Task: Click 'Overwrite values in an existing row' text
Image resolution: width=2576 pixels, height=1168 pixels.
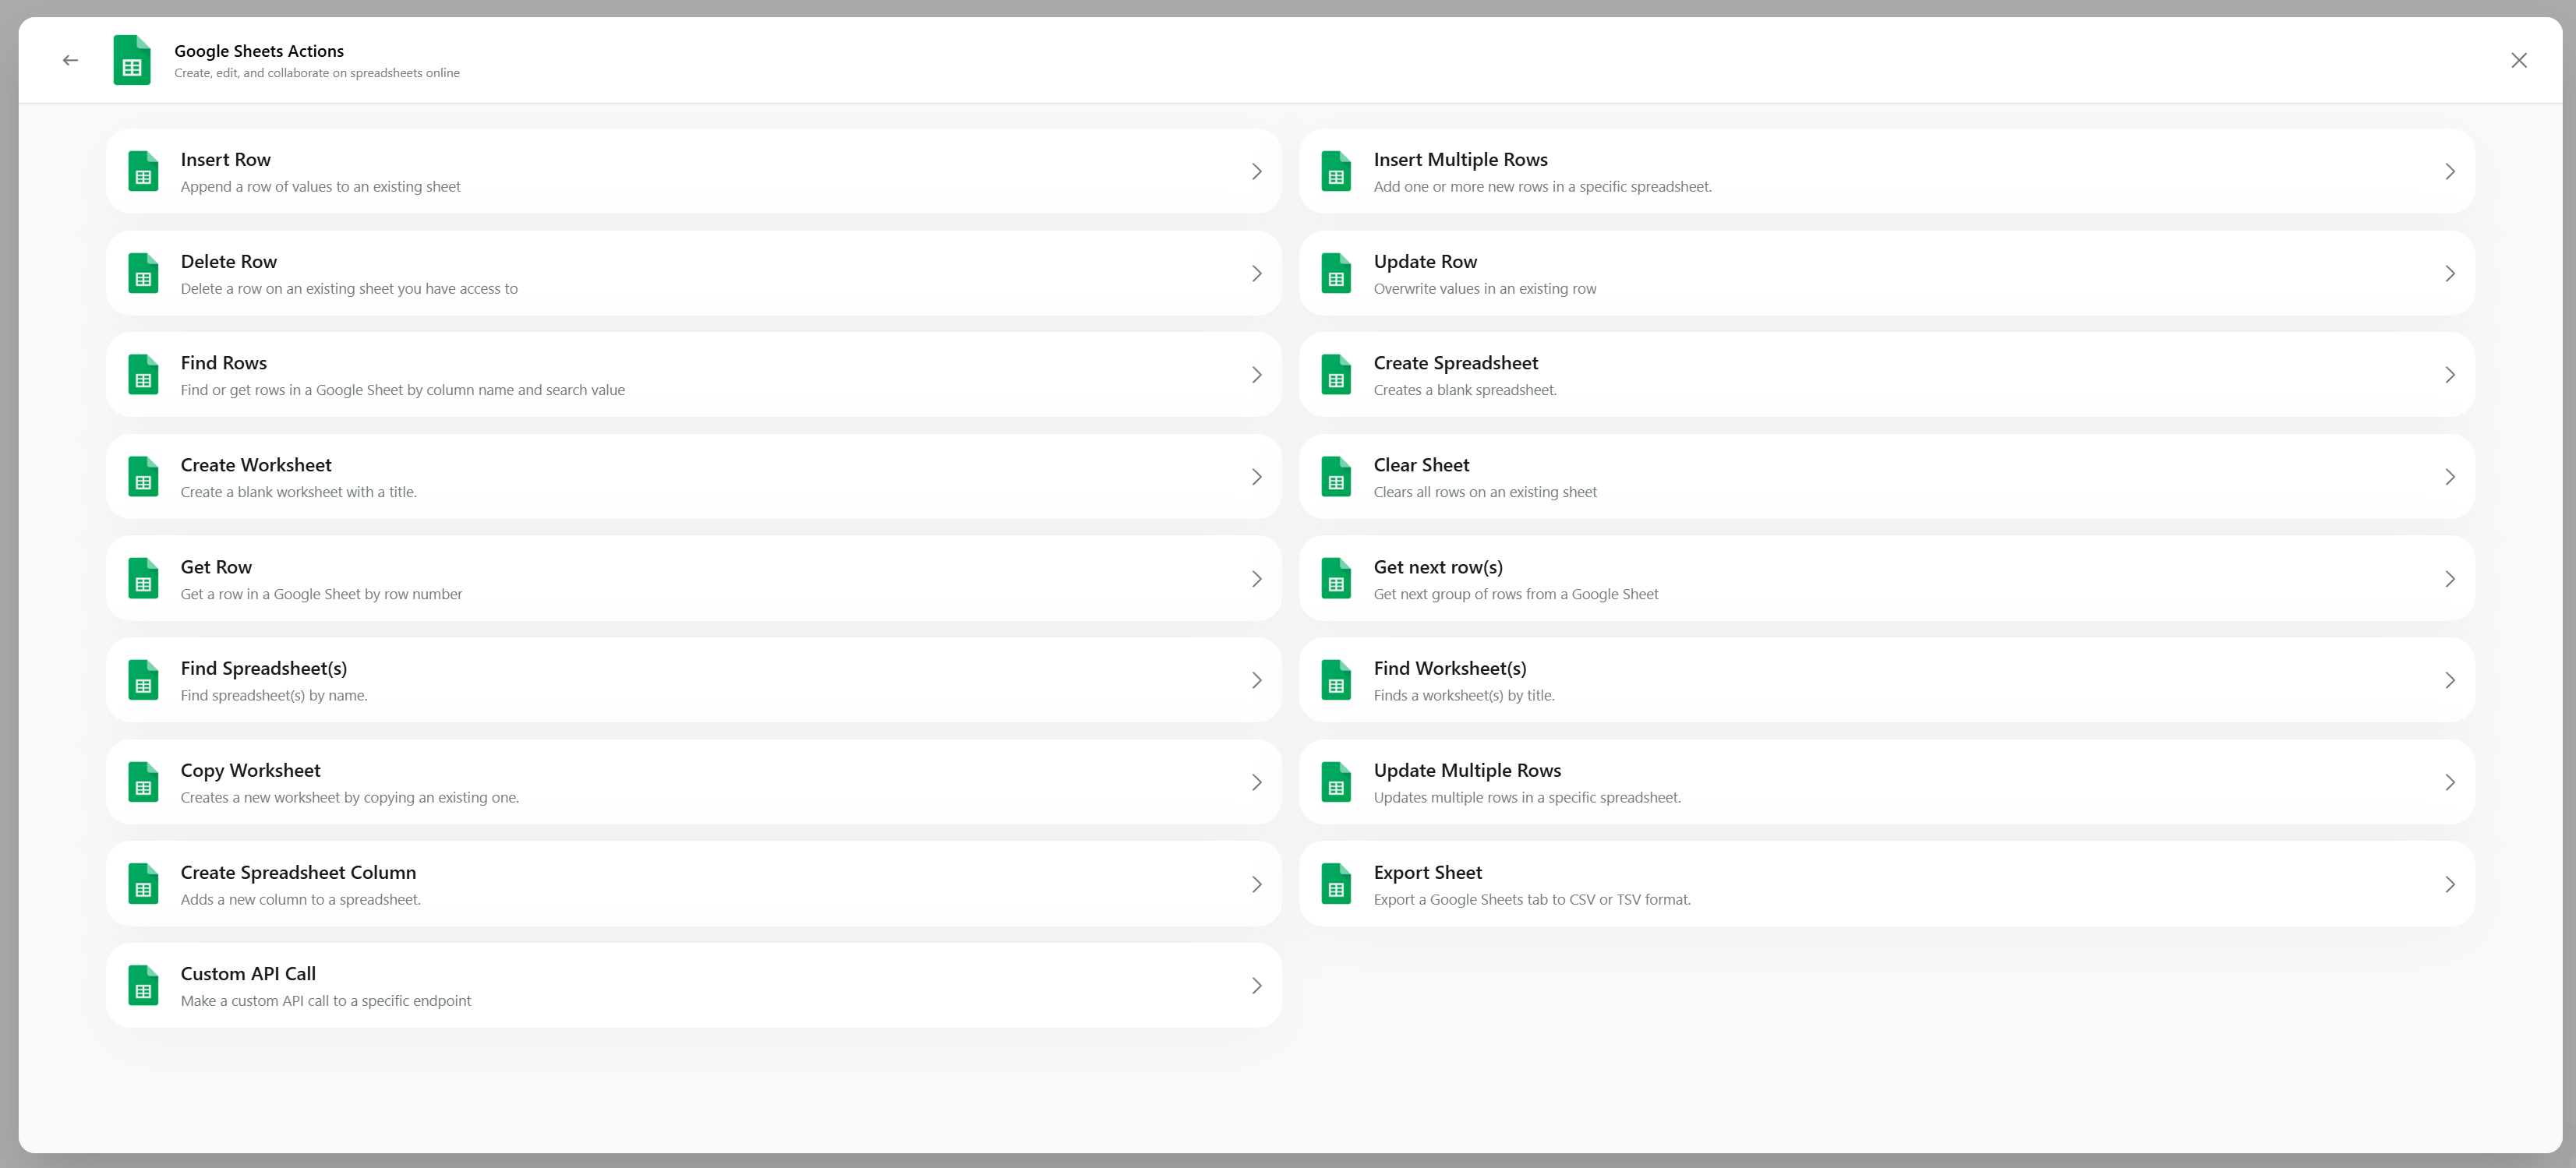Action: [x=1485, y=289]
